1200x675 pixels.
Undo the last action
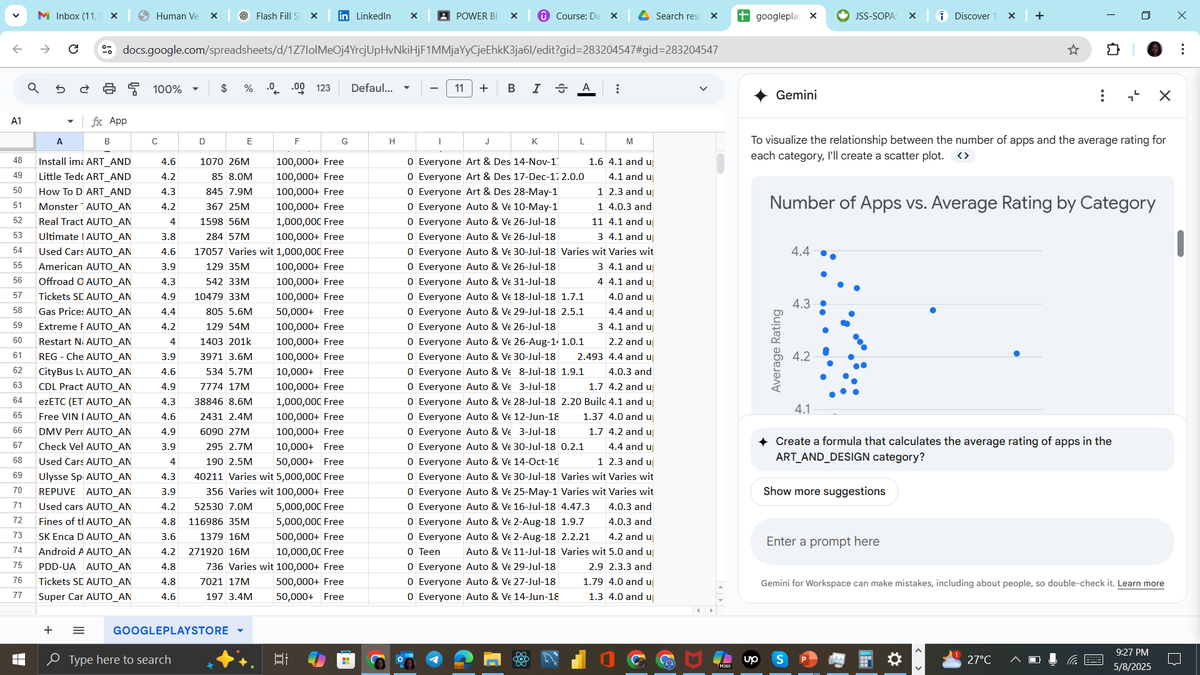coord(60,89)
